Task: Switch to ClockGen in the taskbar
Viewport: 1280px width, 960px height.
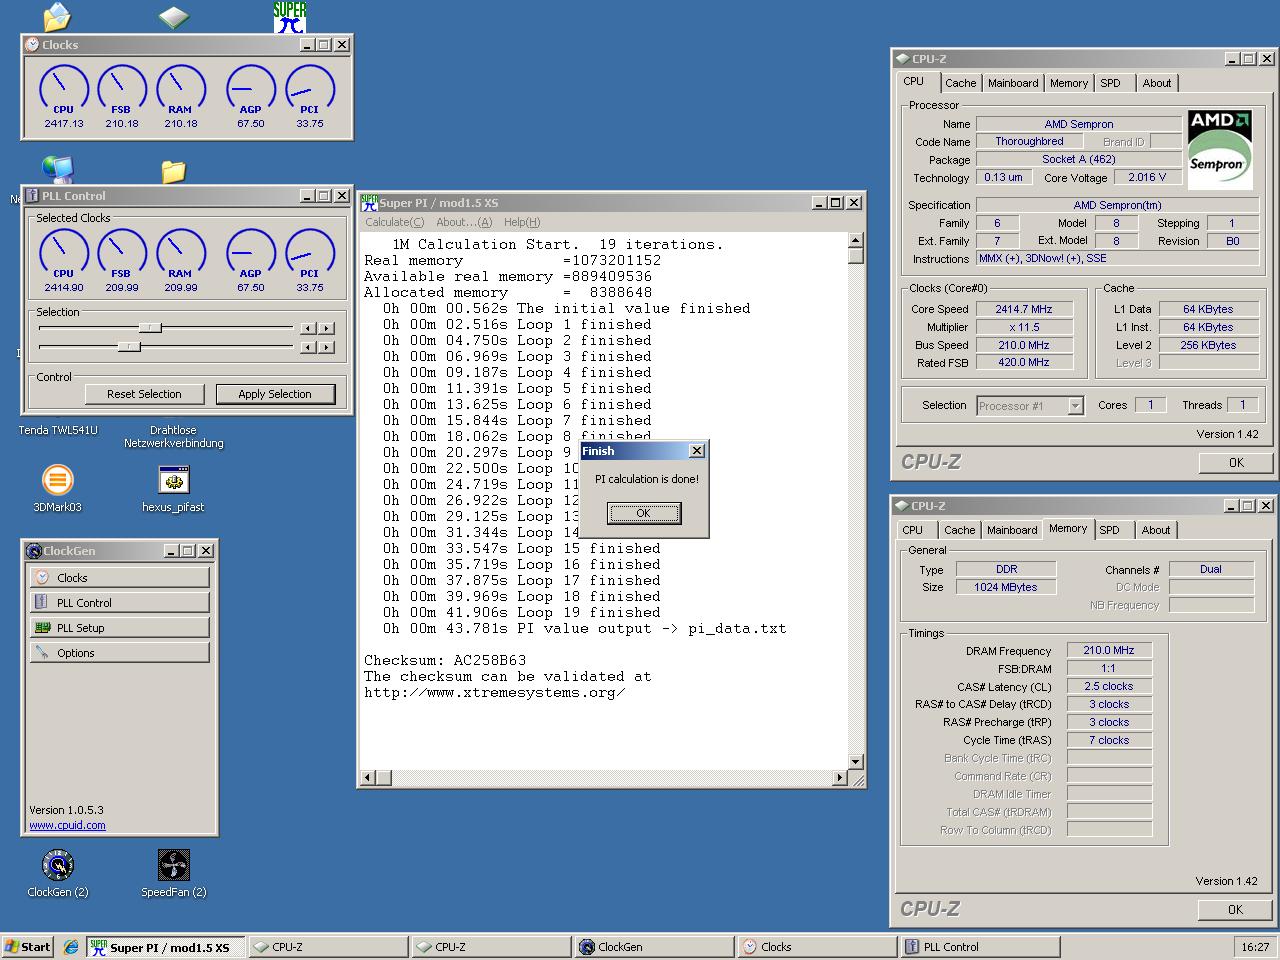Action: 653,947
